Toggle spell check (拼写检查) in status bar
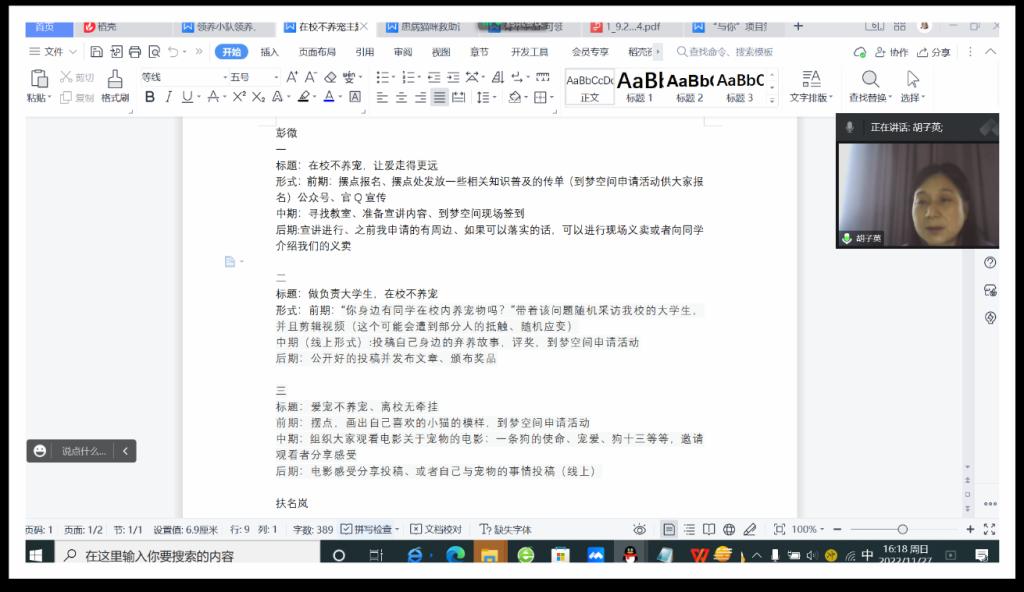The image size is (1024, 592). 370,529
